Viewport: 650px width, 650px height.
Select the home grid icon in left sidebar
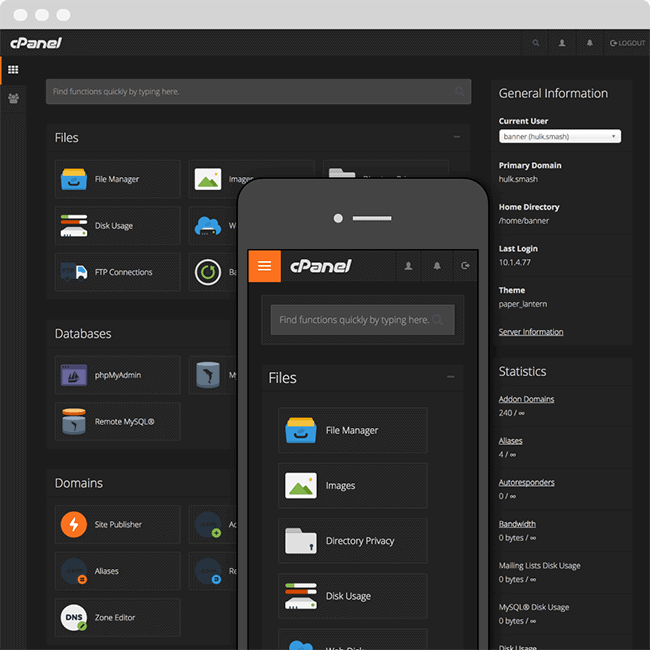(13, 70)
